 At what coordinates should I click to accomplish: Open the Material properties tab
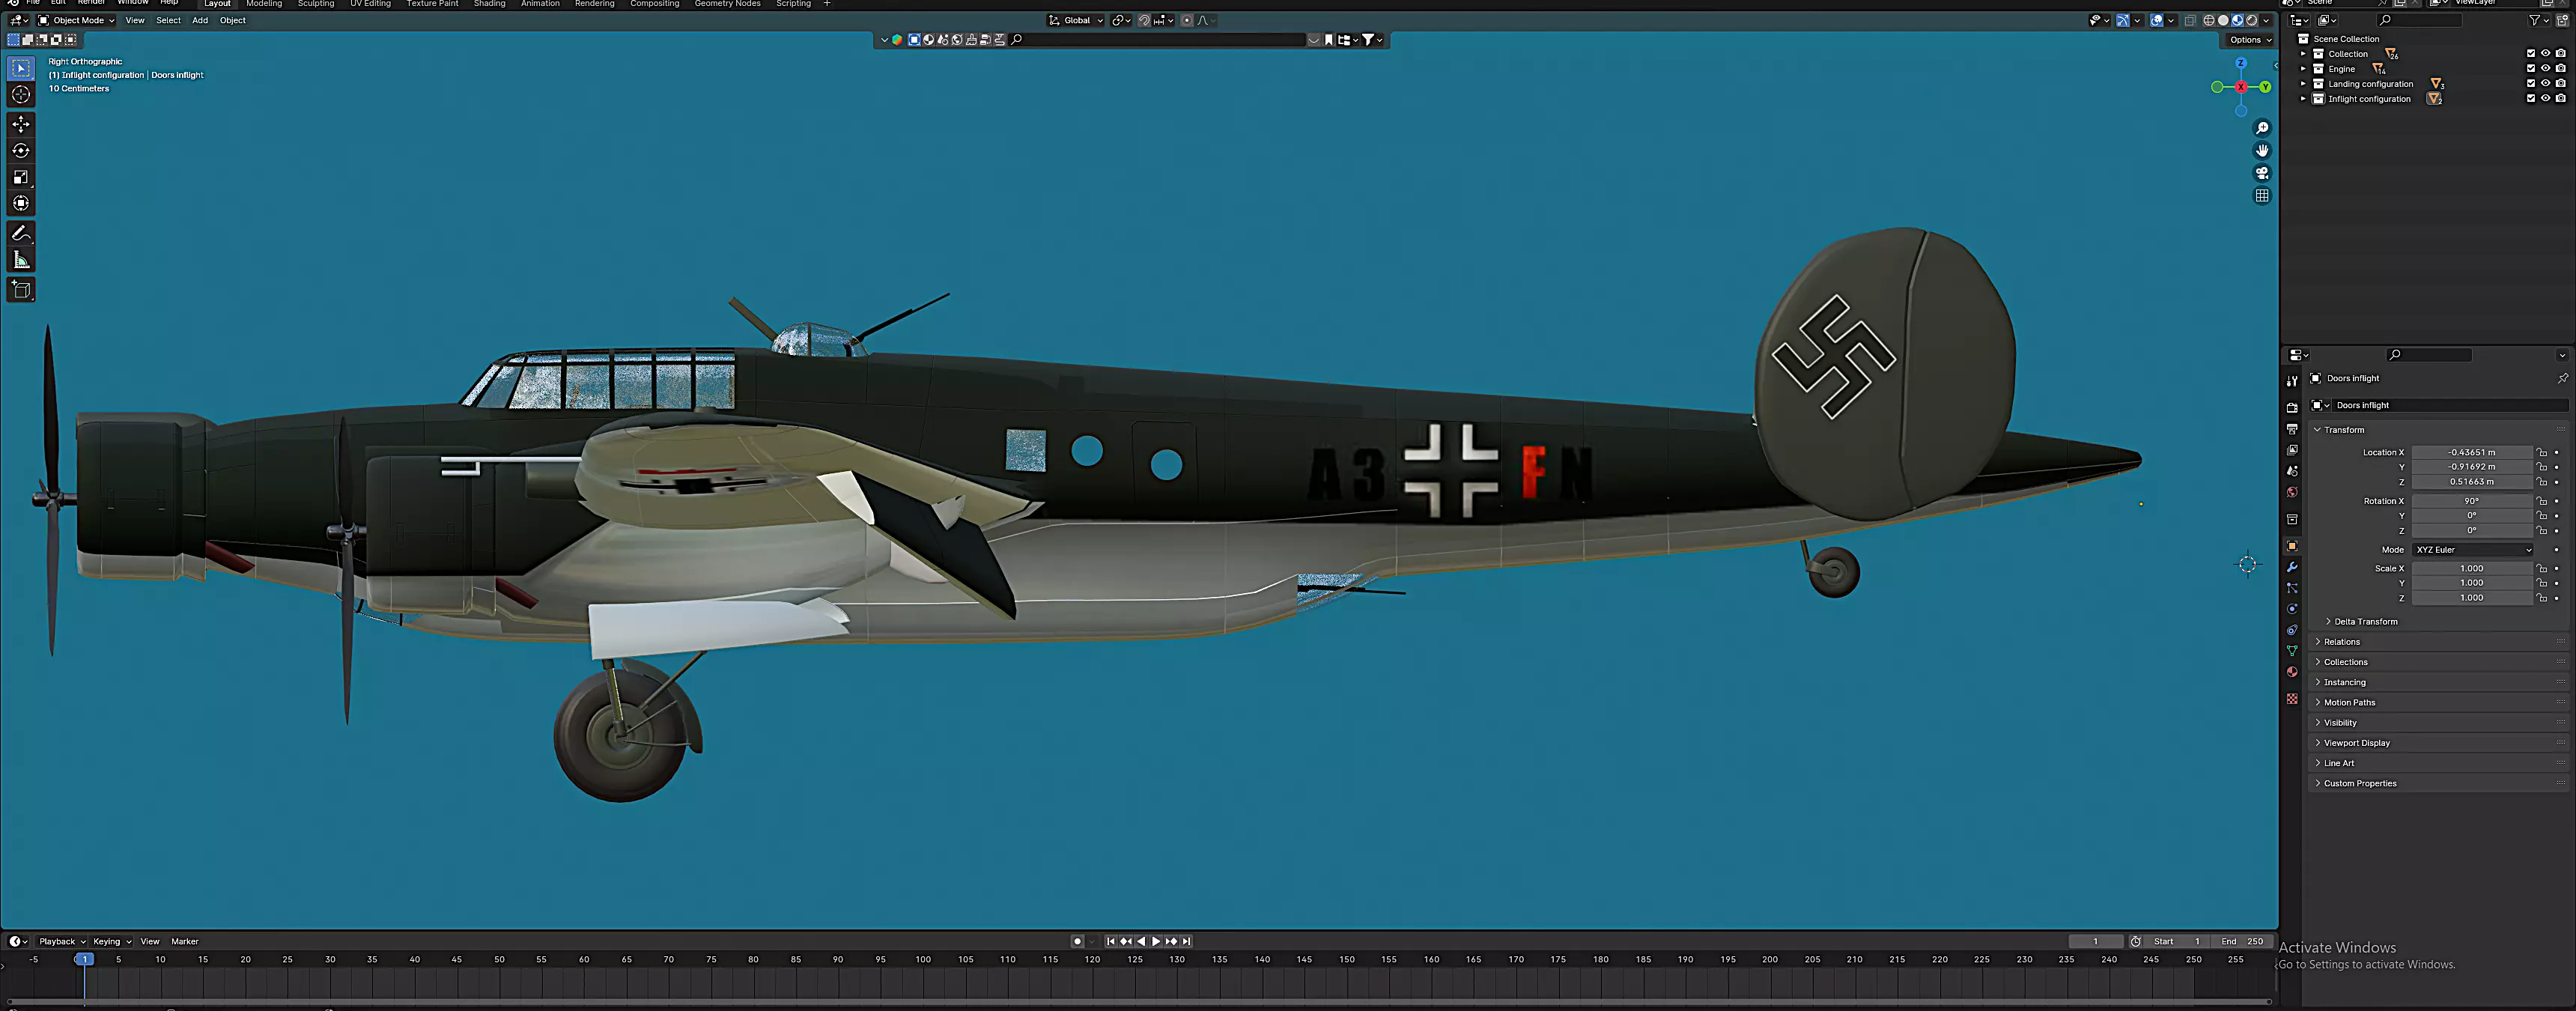[2292, 672]
